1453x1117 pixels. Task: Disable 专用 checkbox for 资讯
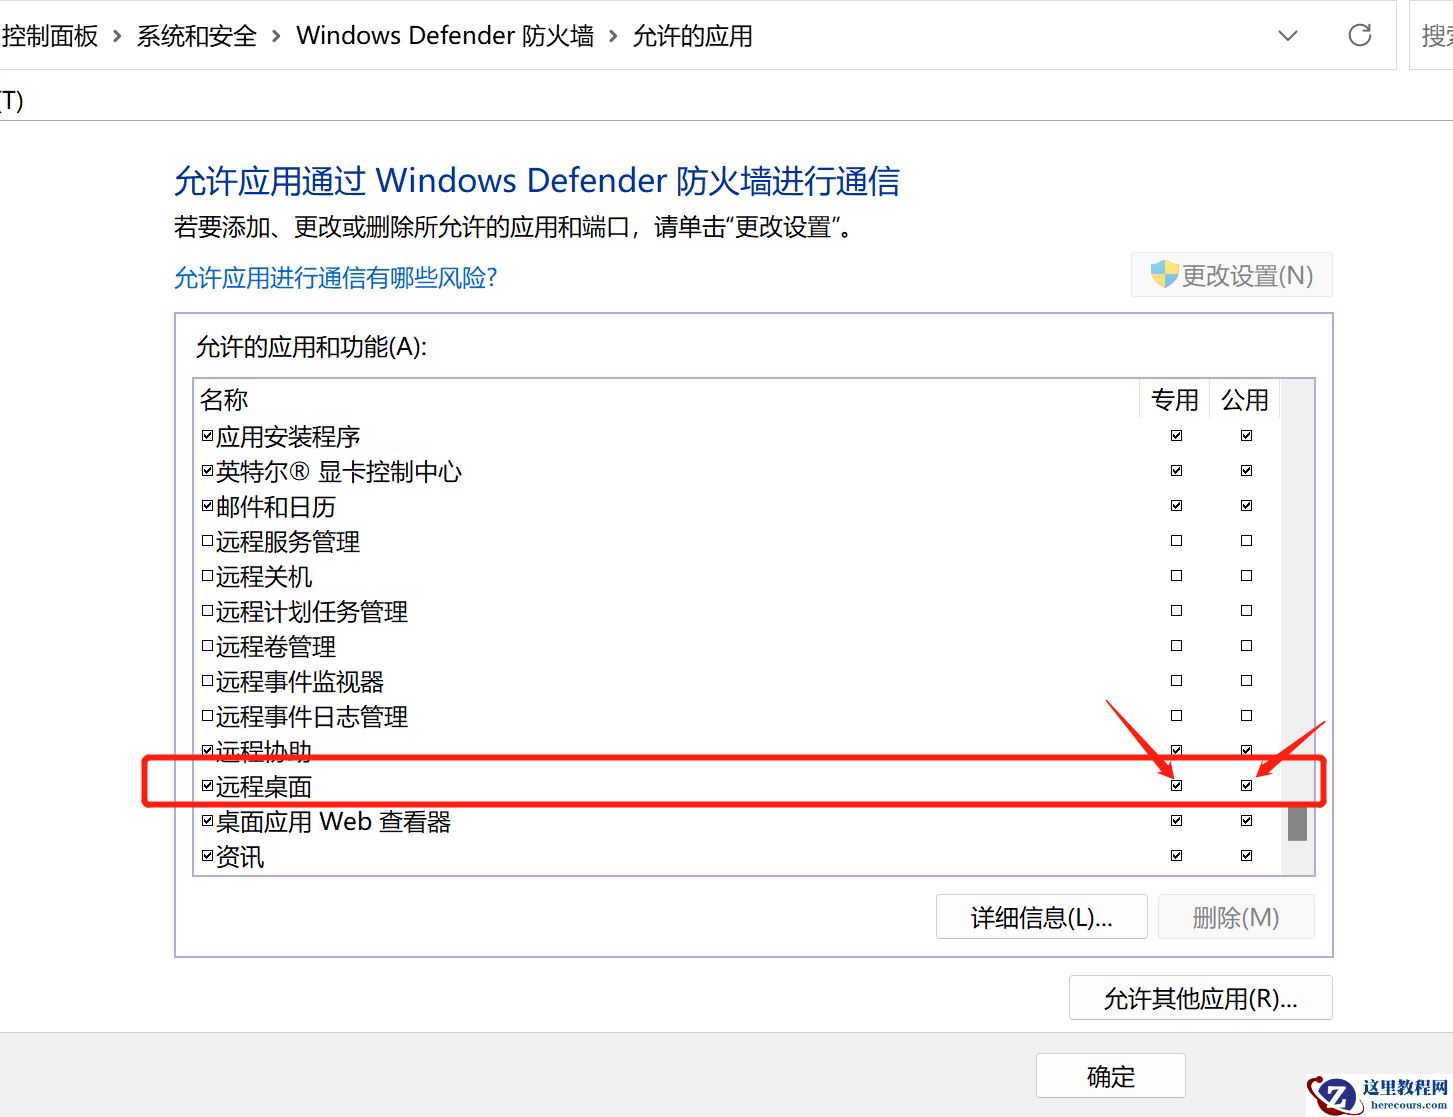click(1176, 855)
